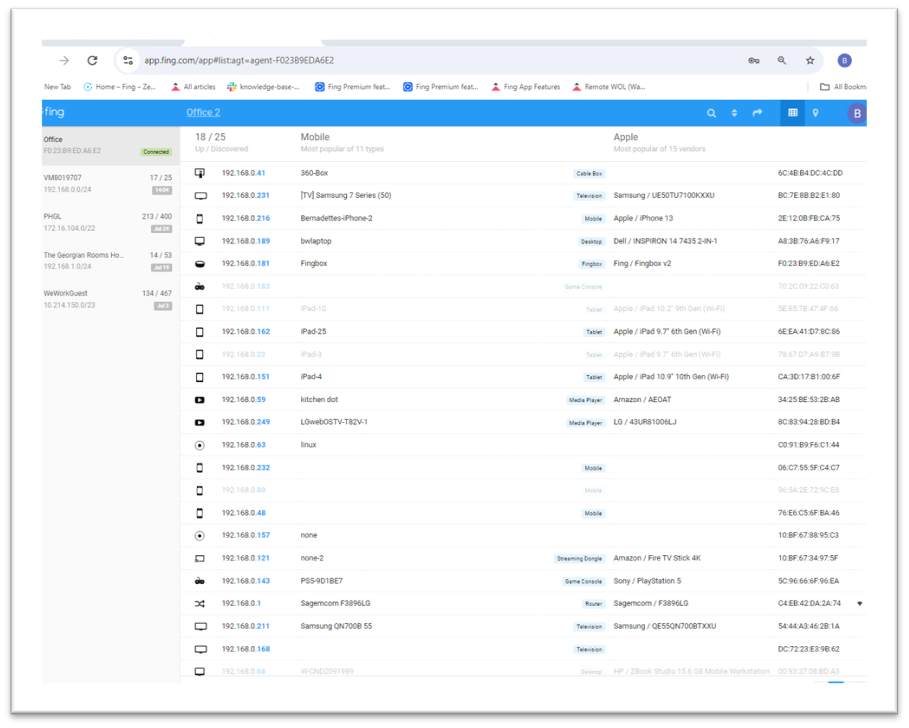The image size is (909, 728).
Task: Click the sort order icon in the blue toolbar
Action: click(735, 113)
